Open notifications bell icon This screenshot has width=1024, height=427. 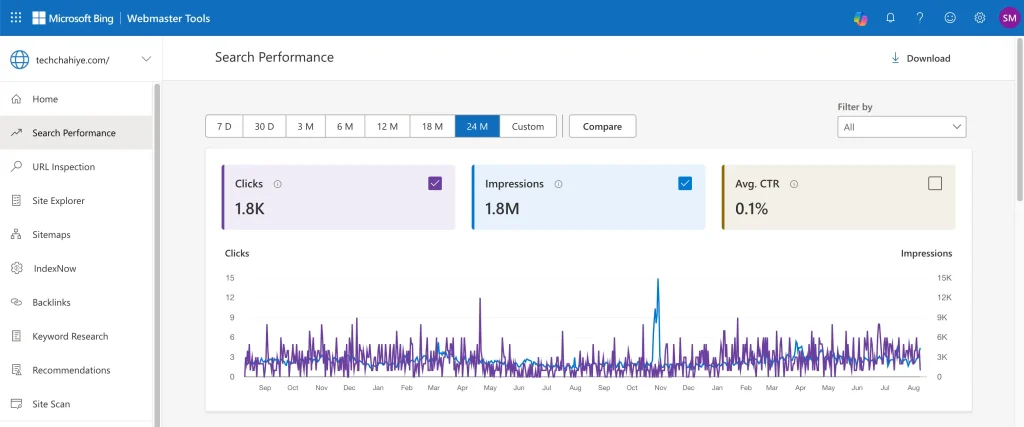tap(890, 17)
